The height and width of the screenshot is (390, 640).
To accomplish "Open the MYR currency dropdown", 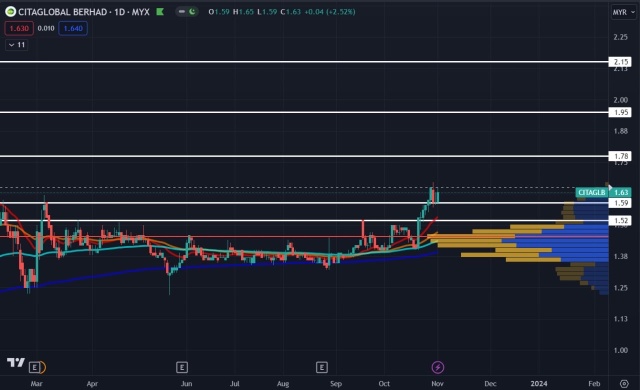I will point(623,12).
